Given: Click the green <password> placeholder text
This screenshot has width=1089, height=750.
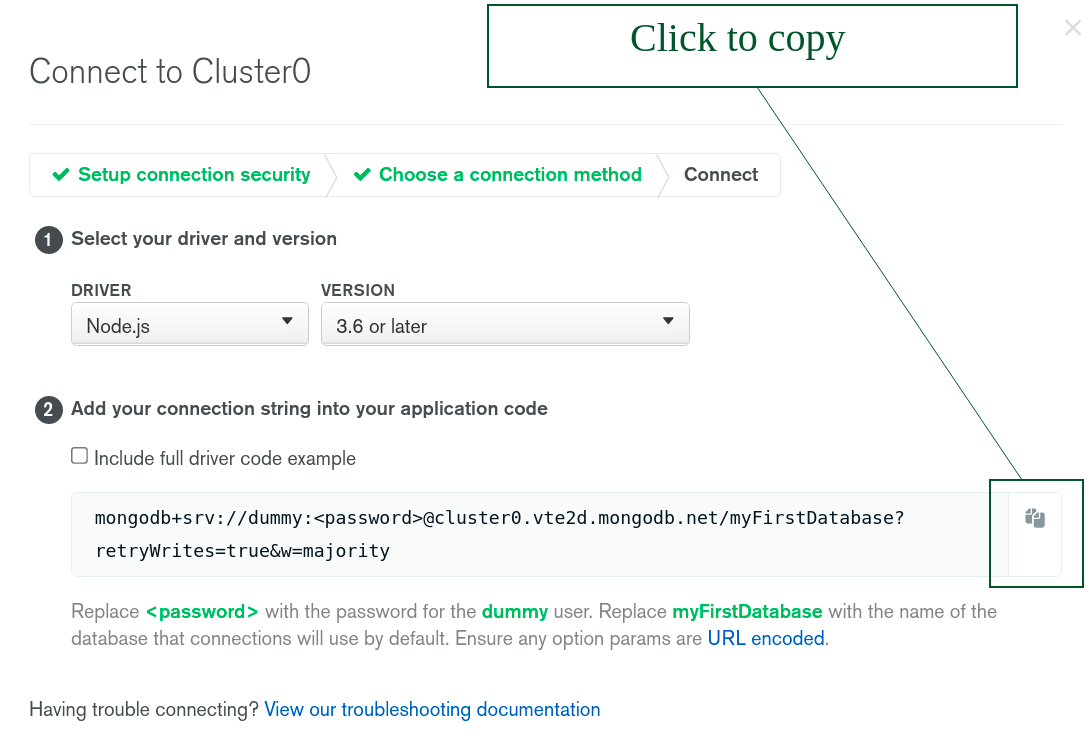Looking at the screenshot, I should (202, 612).
